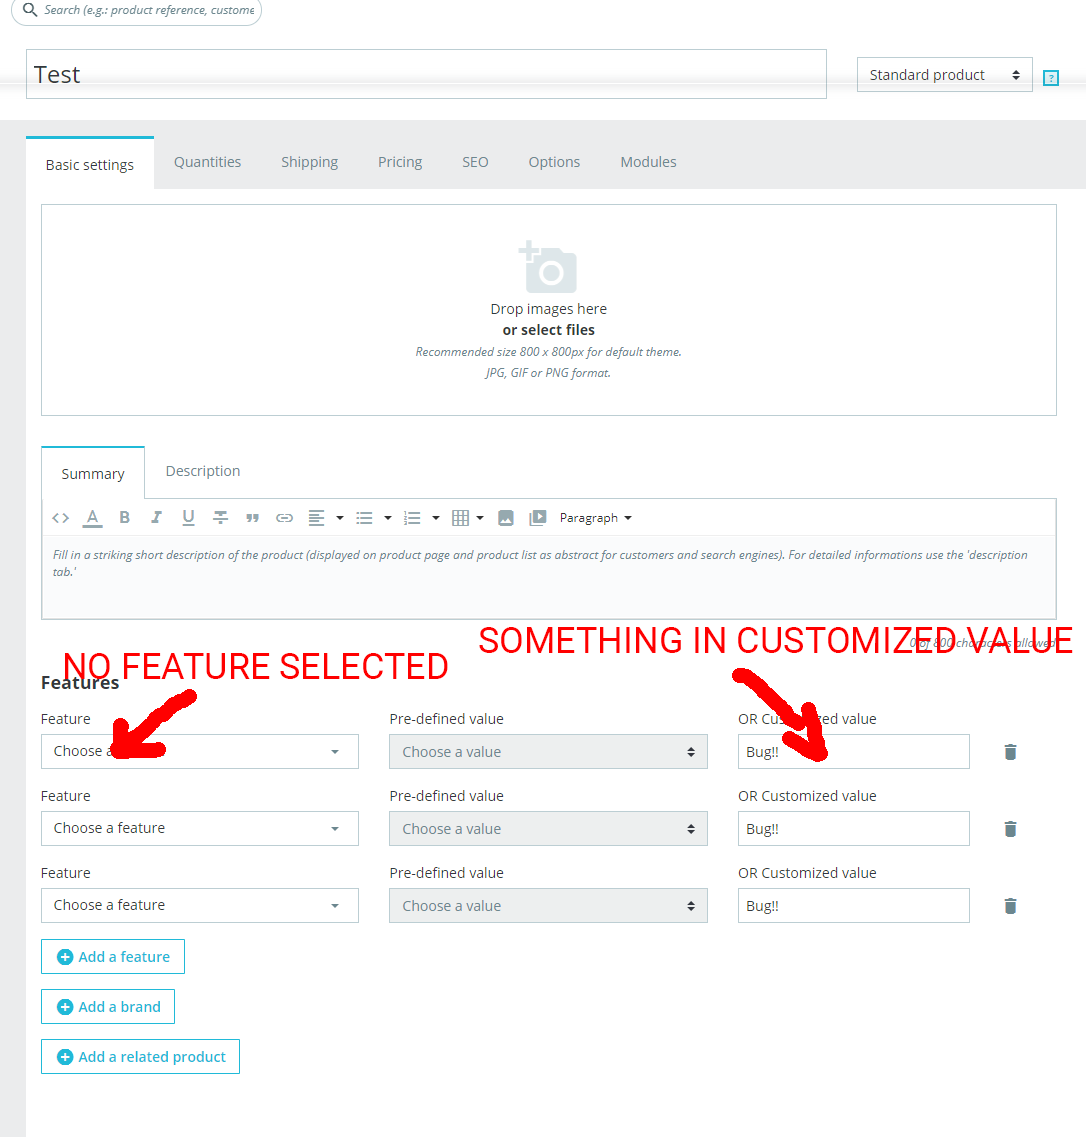This screenshot has height=1137, width=1086.
Task: Open the third Choose a feature dropdown
Action: click(x=200, y=905)
